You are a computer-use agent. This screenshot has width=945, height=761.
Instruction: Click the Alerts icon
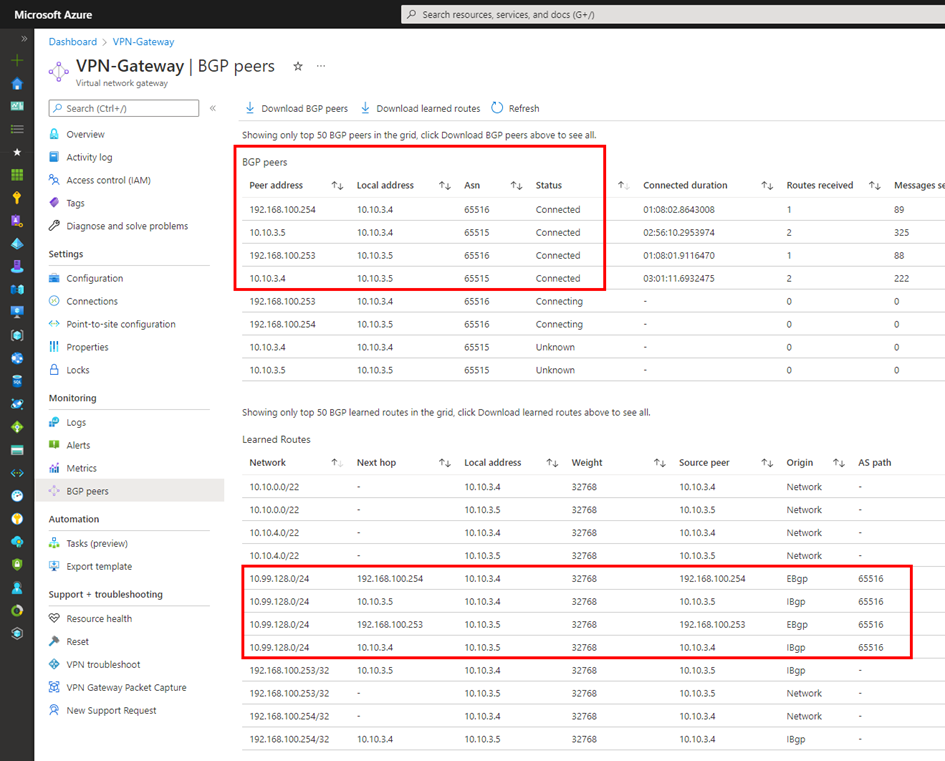coord(54,445)
